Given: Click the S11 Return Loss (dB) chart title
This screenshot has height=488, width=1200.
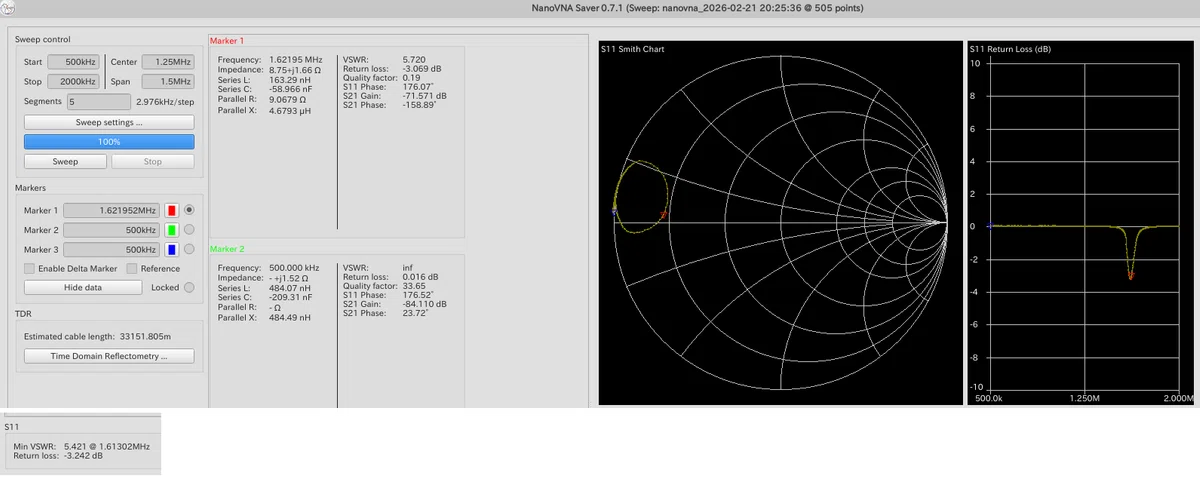Looking at the screenshot, I should 1011,49.
